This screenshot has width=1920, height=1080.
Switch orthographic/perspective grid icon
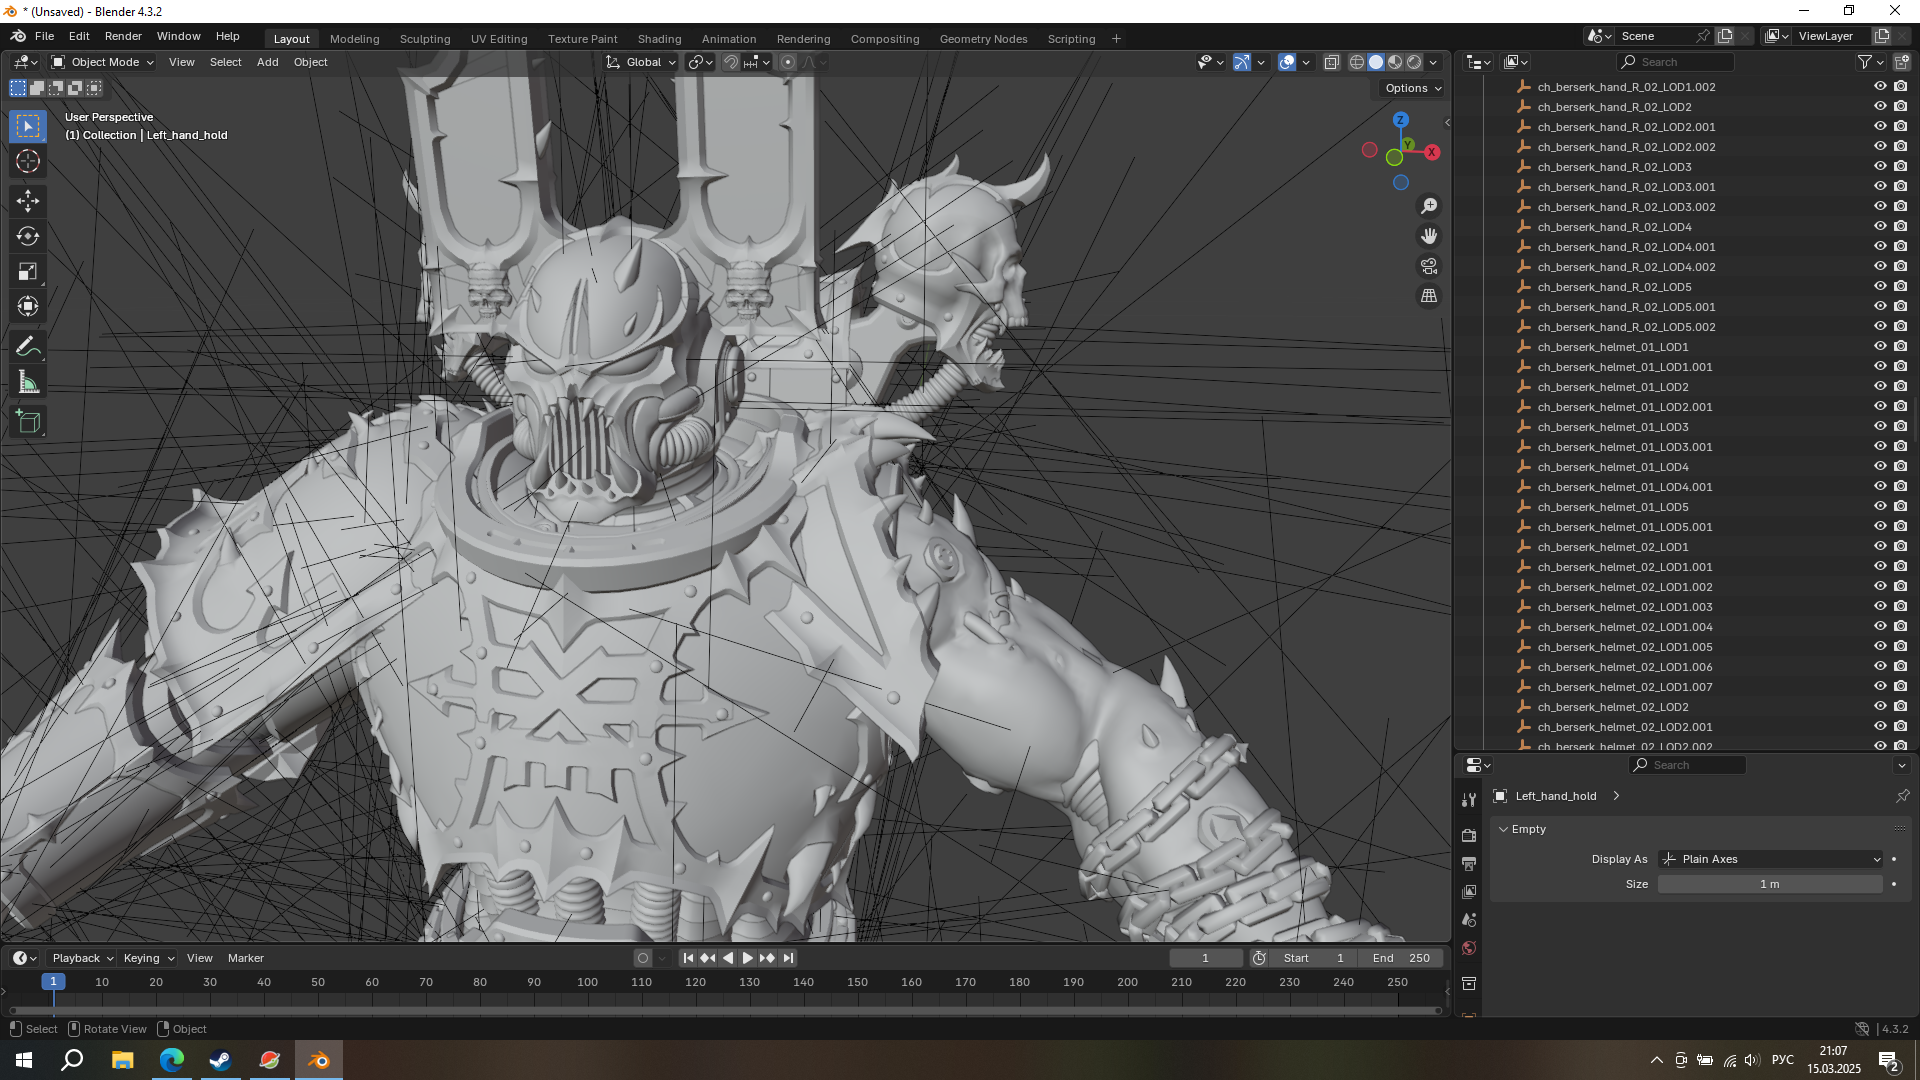click(x=1429, y=296)
